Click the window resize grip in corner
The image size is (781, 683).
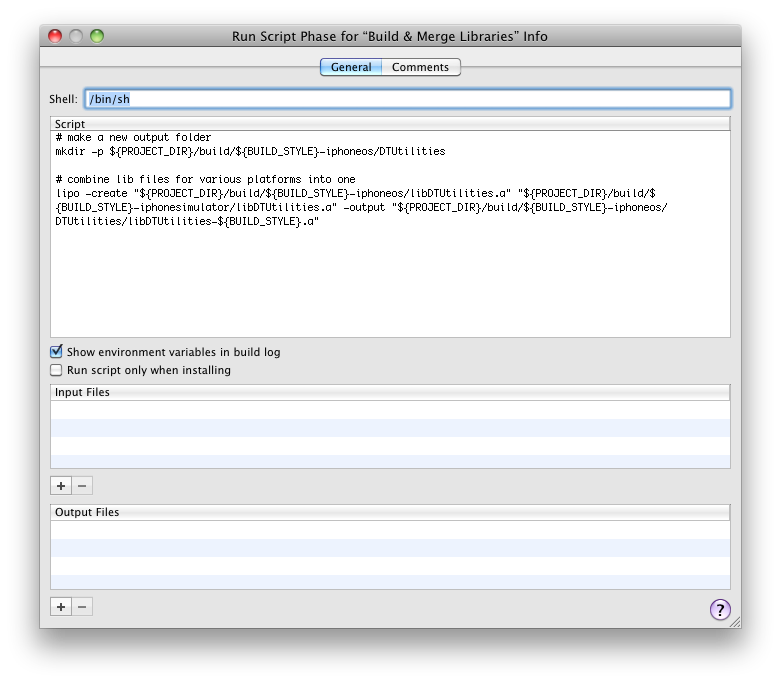tap(734, 622)
